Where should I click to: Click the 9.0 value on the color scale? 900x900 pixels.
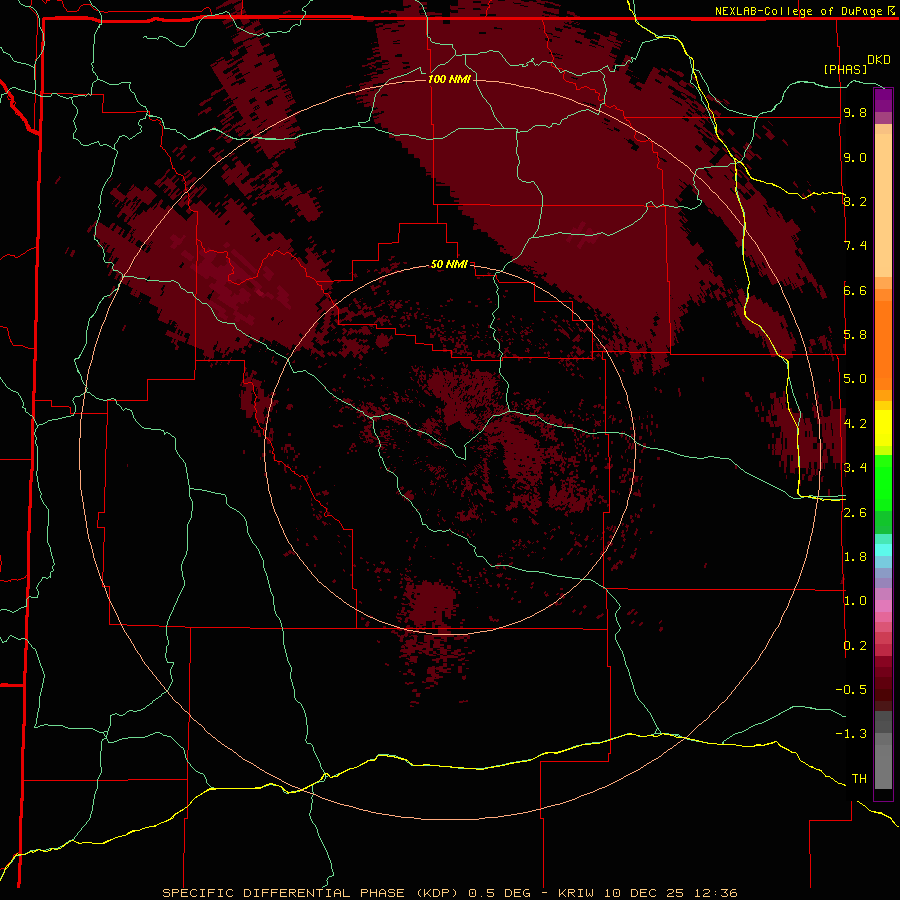(x=855, y=157)
